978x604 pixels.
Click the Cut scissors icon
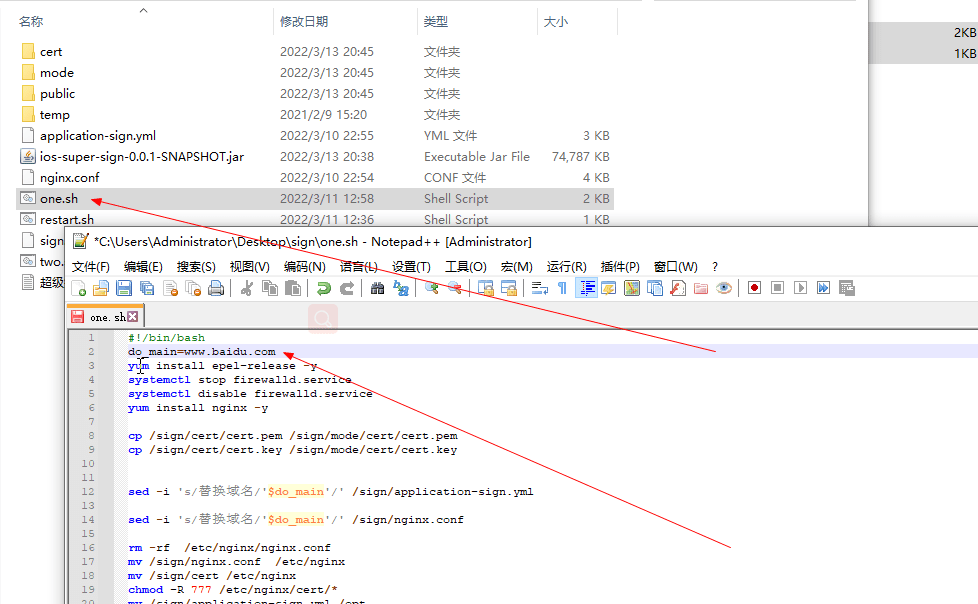[246, 288]
